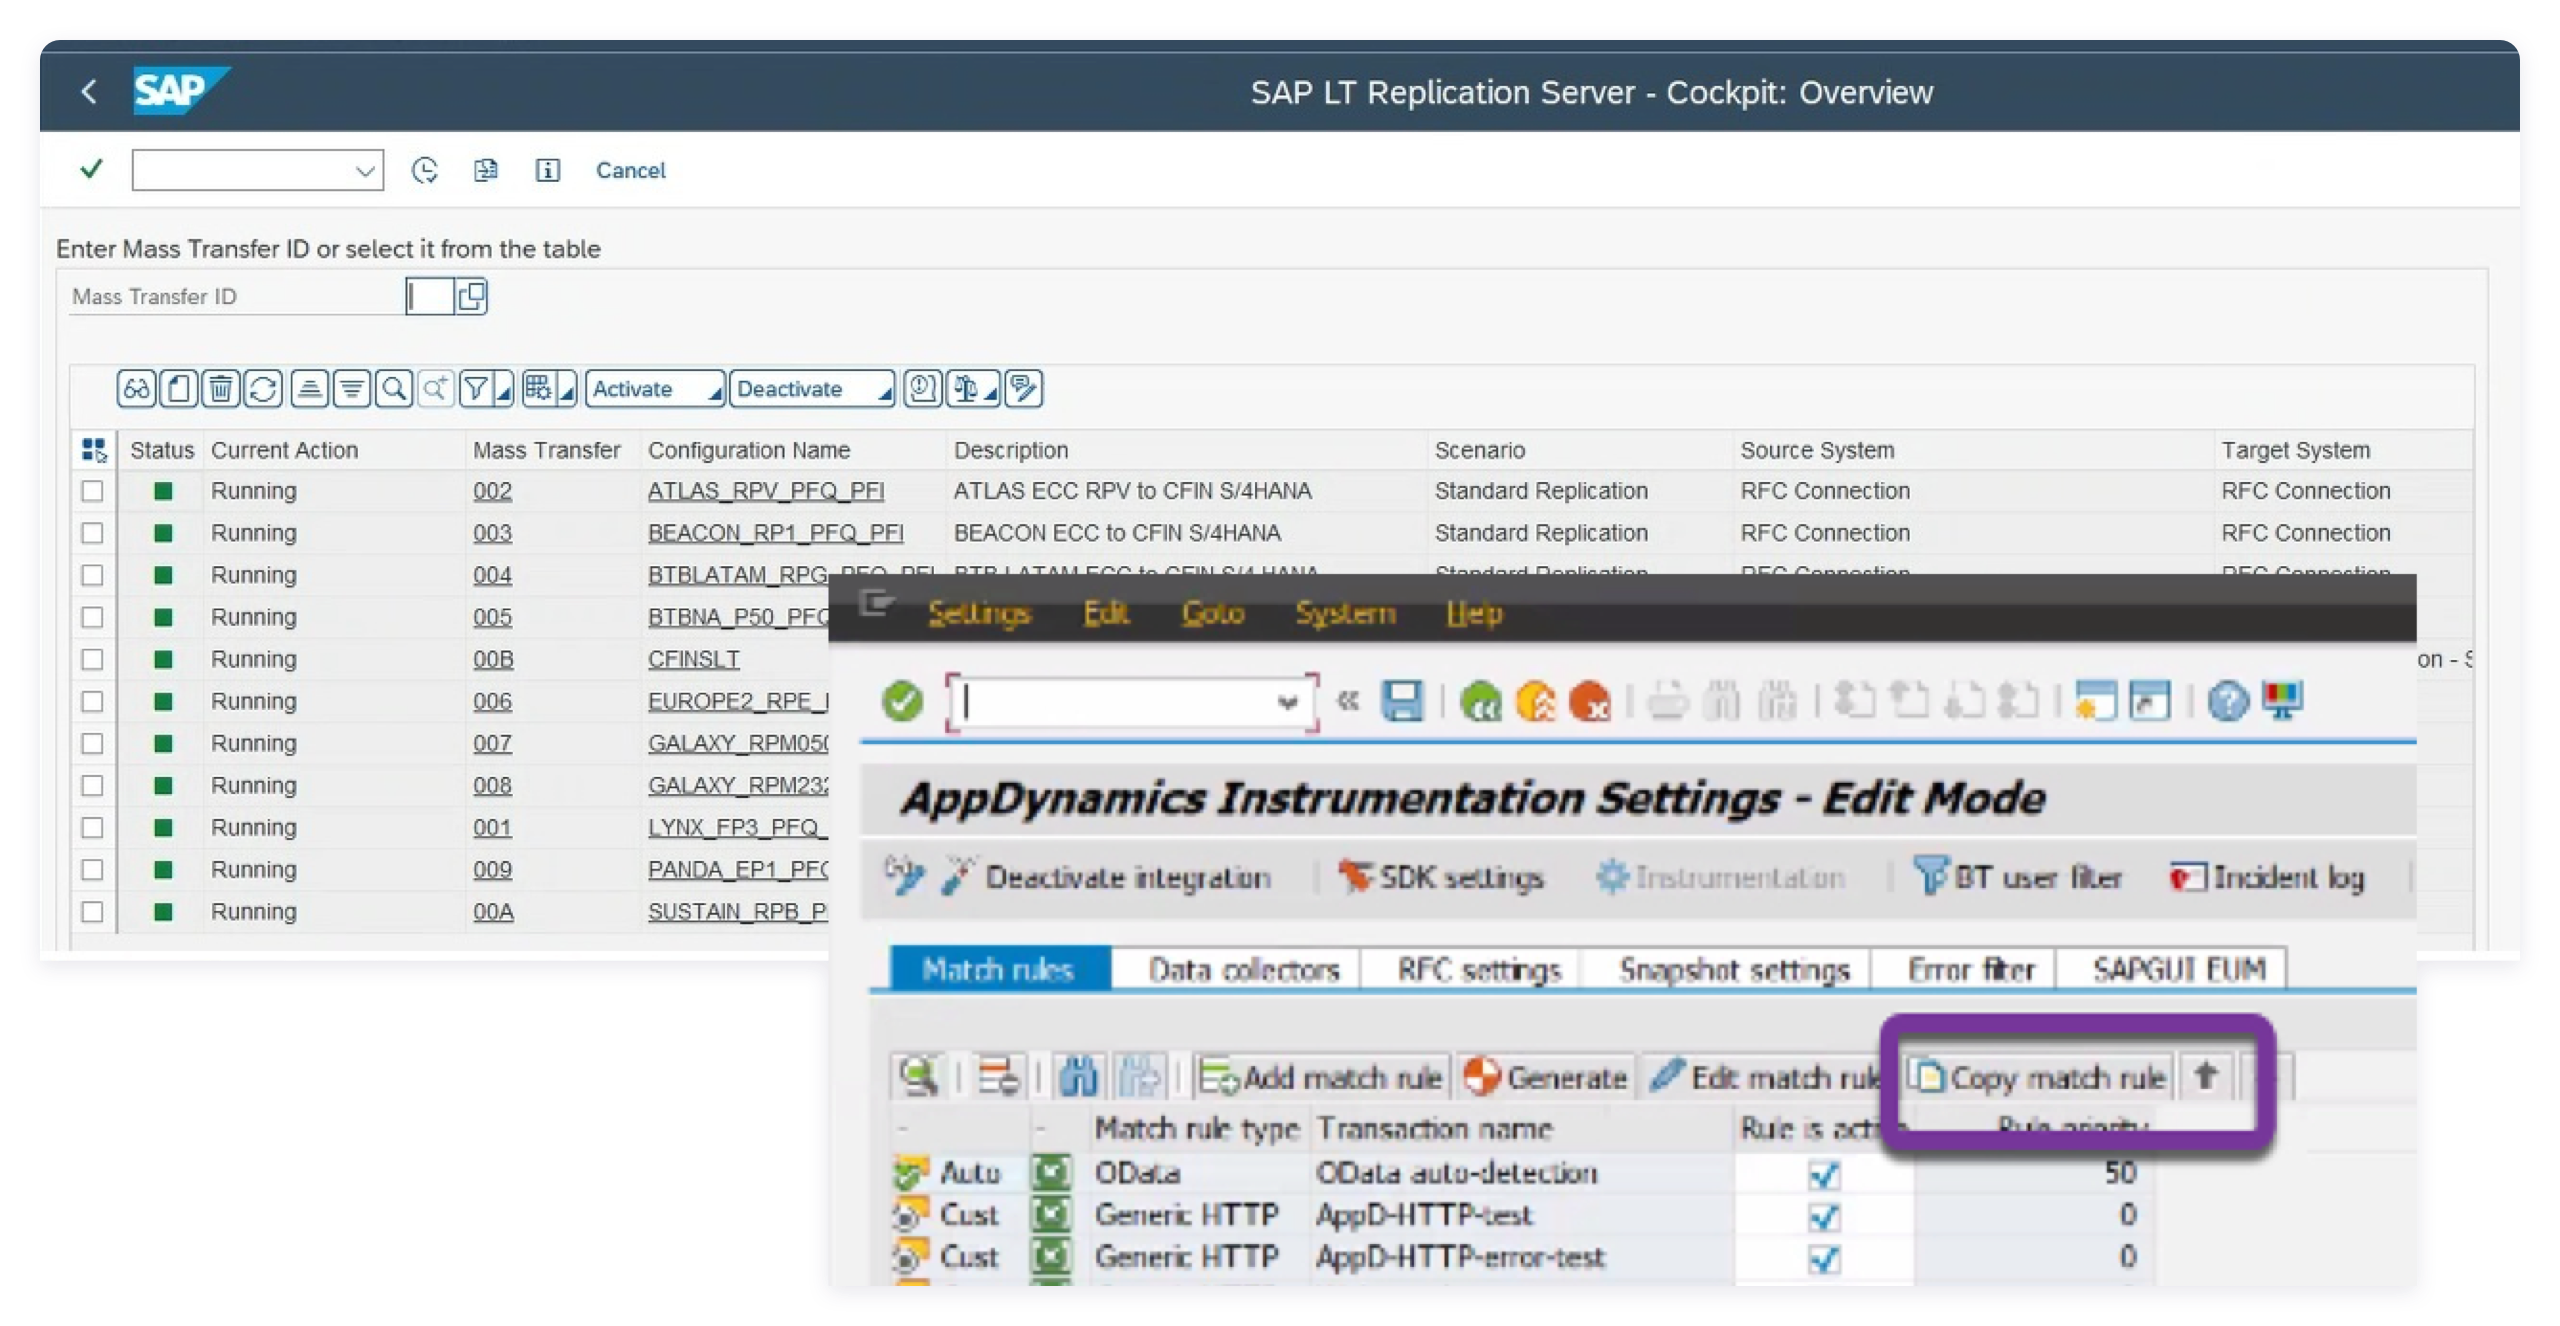Click into the Mass Transfer ID input field

(x=429, y=296)
